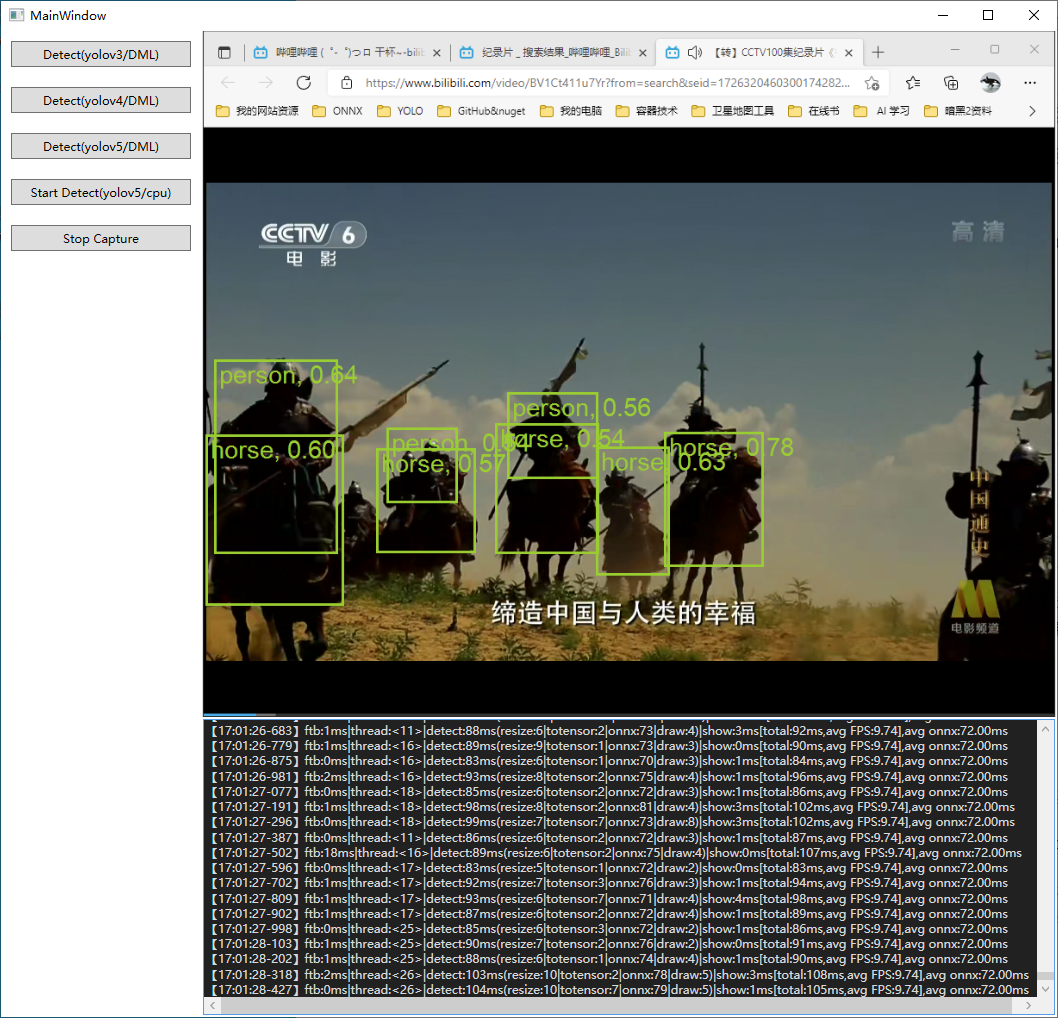The image size is (1058, 1018).
Task: Click the browser profile avatar
Action: point(990,83)
